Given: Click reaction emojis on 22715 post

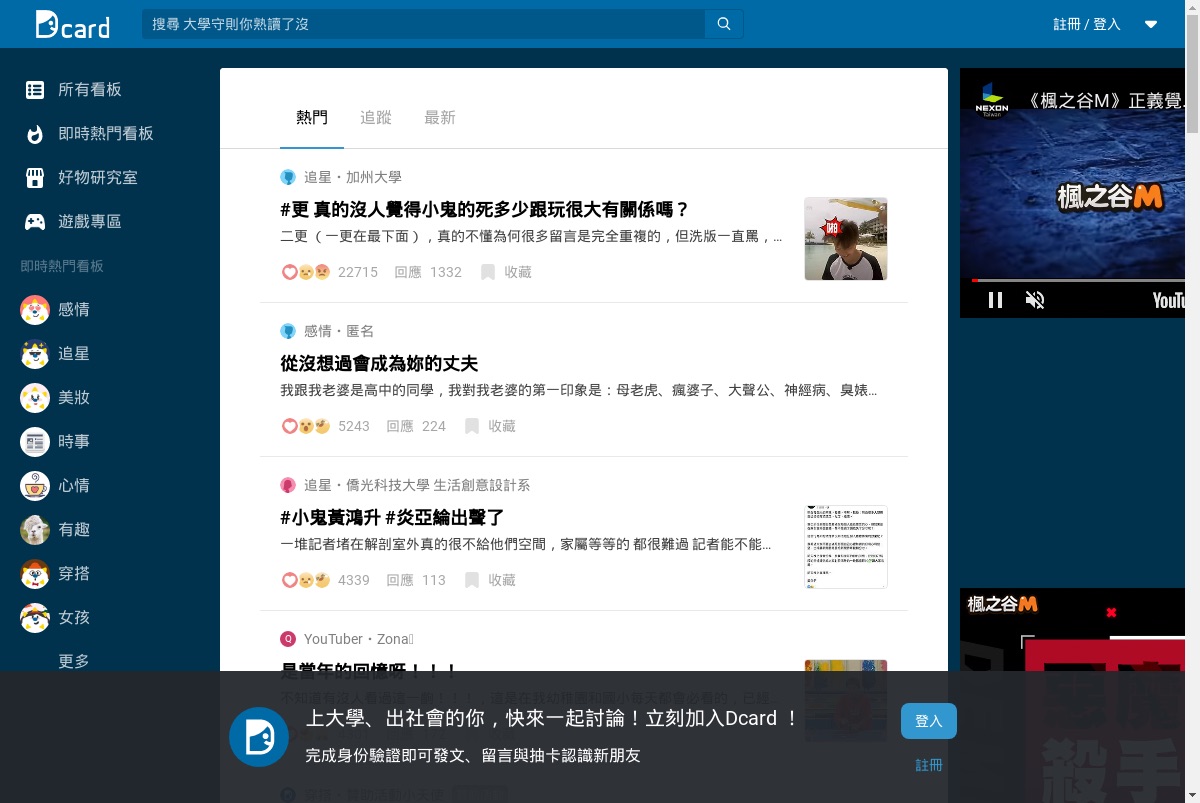Looking at the screenshot, I should tap(306, 272).
